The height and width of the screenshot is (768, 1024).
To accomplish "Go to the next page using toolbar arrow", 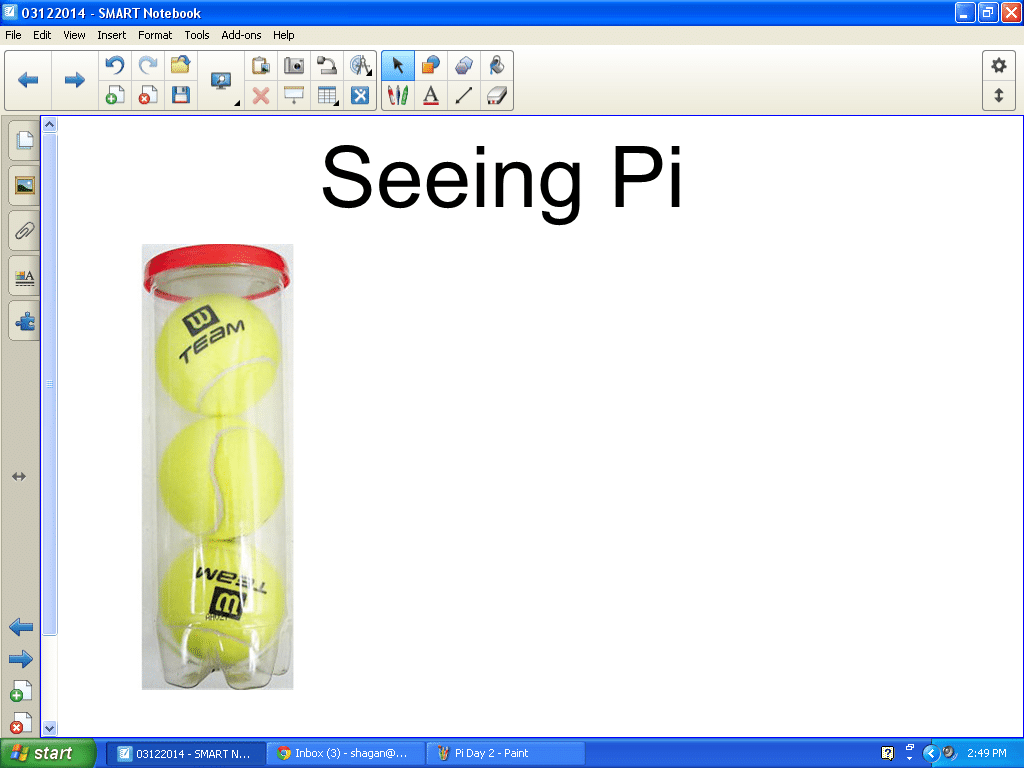I will [74, 80].
